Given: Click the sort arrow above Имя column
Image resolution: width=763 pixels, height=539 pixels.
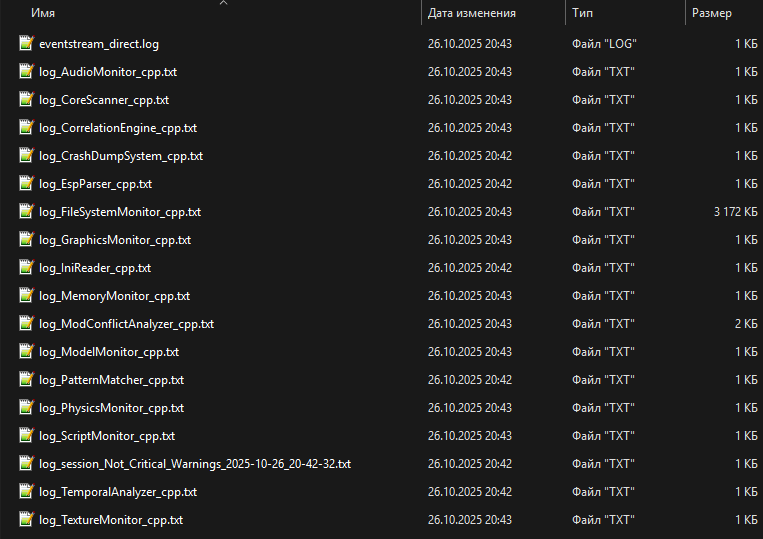Looking at the screenshot, I should tap(223, 3).
